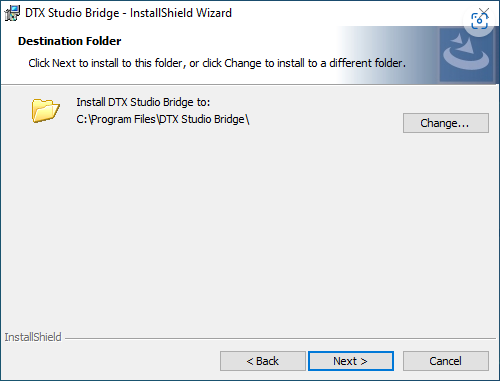Click the Destination Folder heading
500x381 pixels.
(70, 41)
